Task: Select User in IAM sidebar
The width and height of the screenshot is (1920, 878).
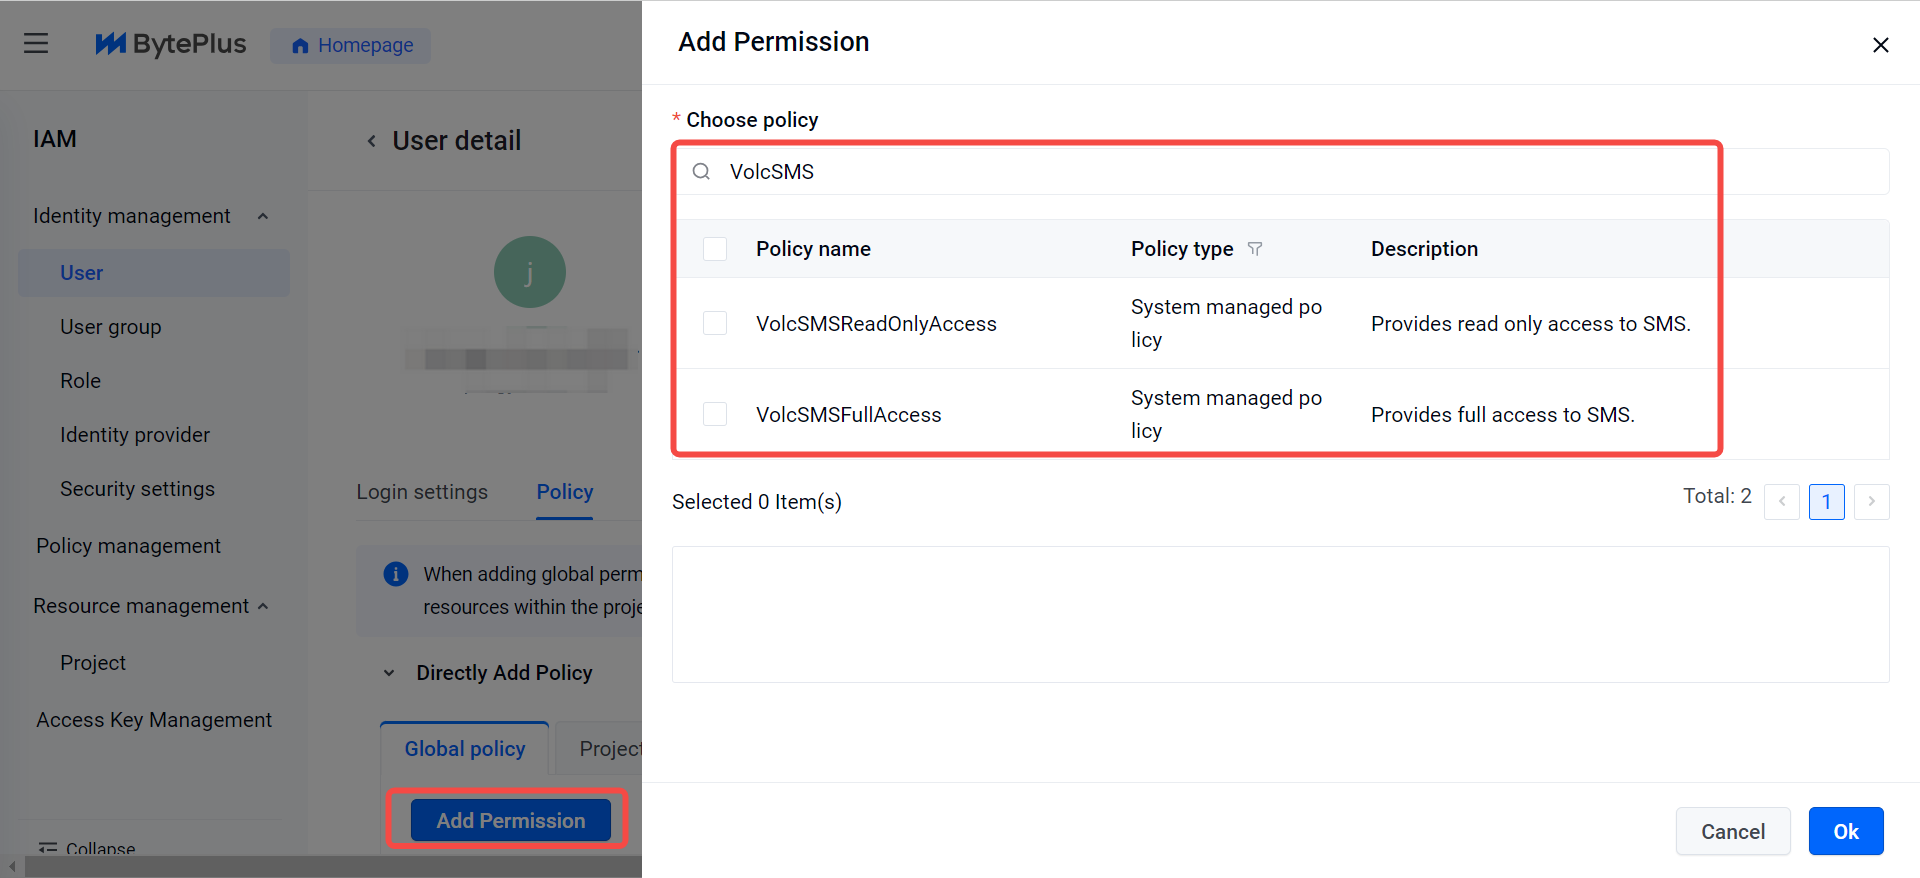Action: pyautogui.click(x=154, y=273)
